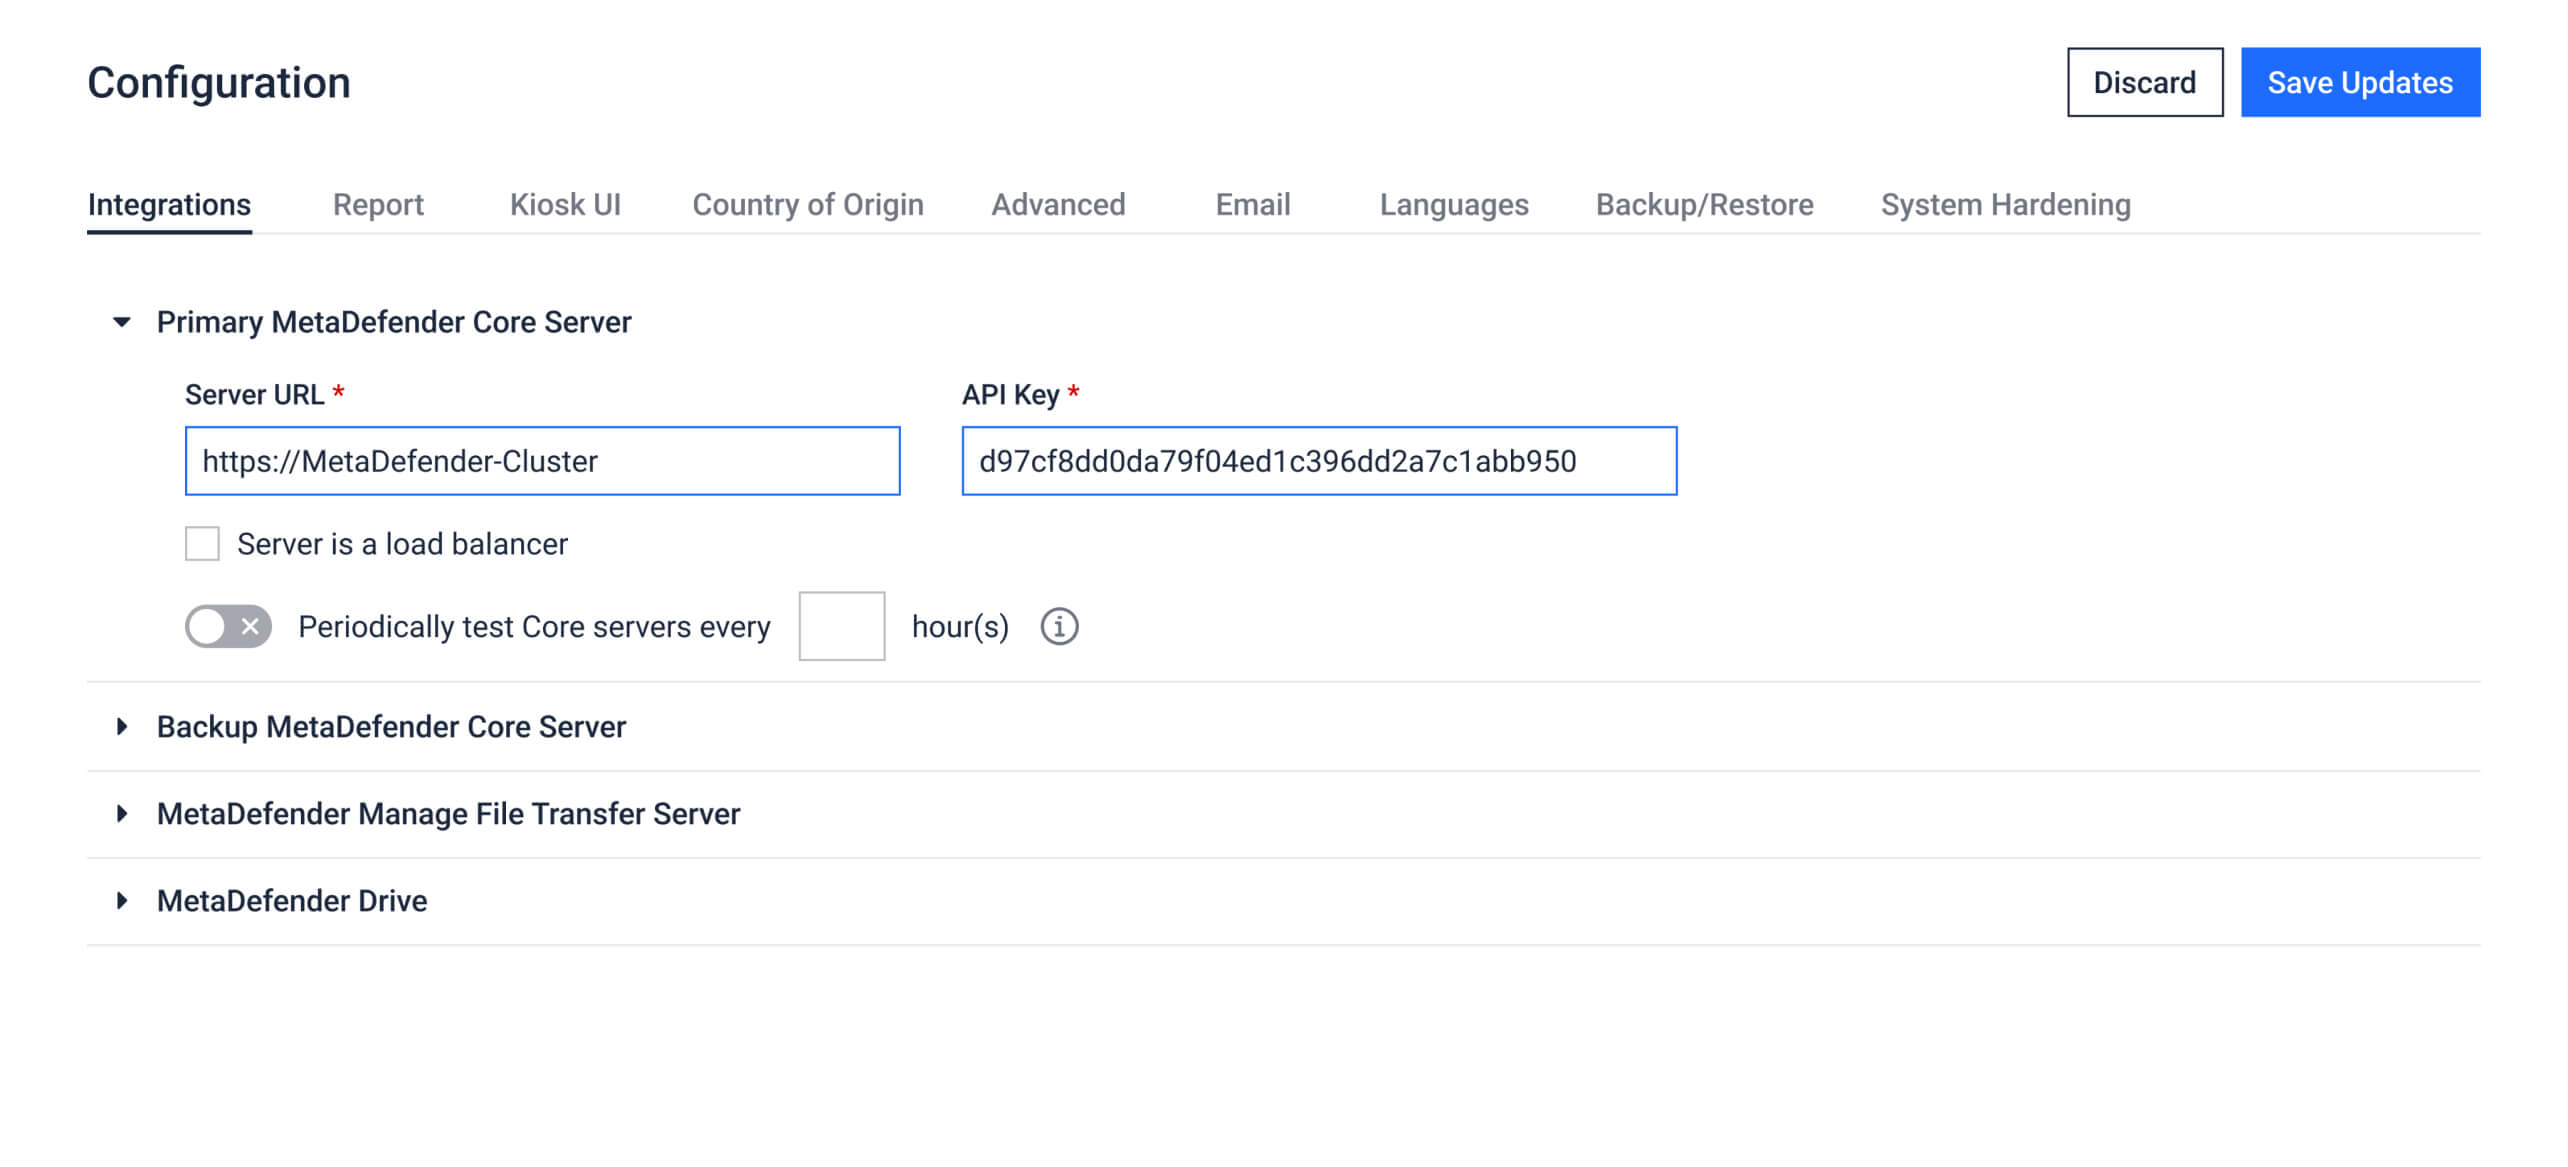Open the Advanced tab
Image resolution: width=2568 pixels, height=1167 pixels.
[1058, 205]
